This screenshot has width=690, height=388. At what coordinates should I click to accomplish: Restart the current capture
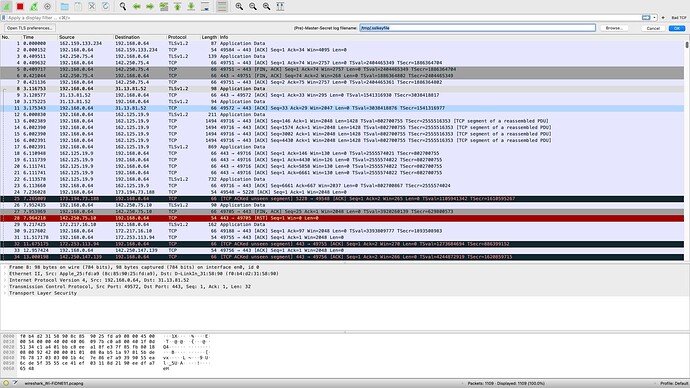pyautogui.click(x=34, y=6)
